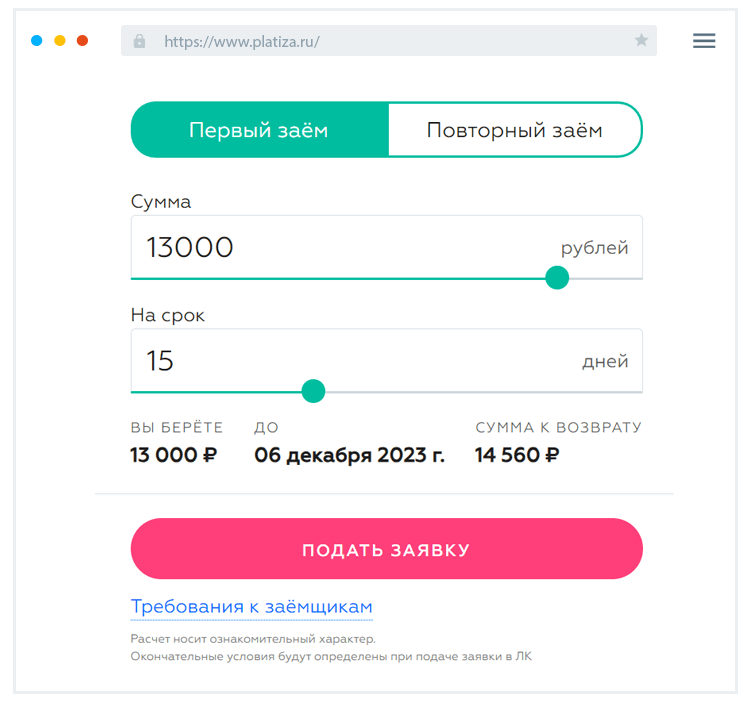Image resolution: width=751 pixels, height=709 pixels.
Task: Click the 13 000 ₽ borrowed amount
Action: (x=173, y=455)
